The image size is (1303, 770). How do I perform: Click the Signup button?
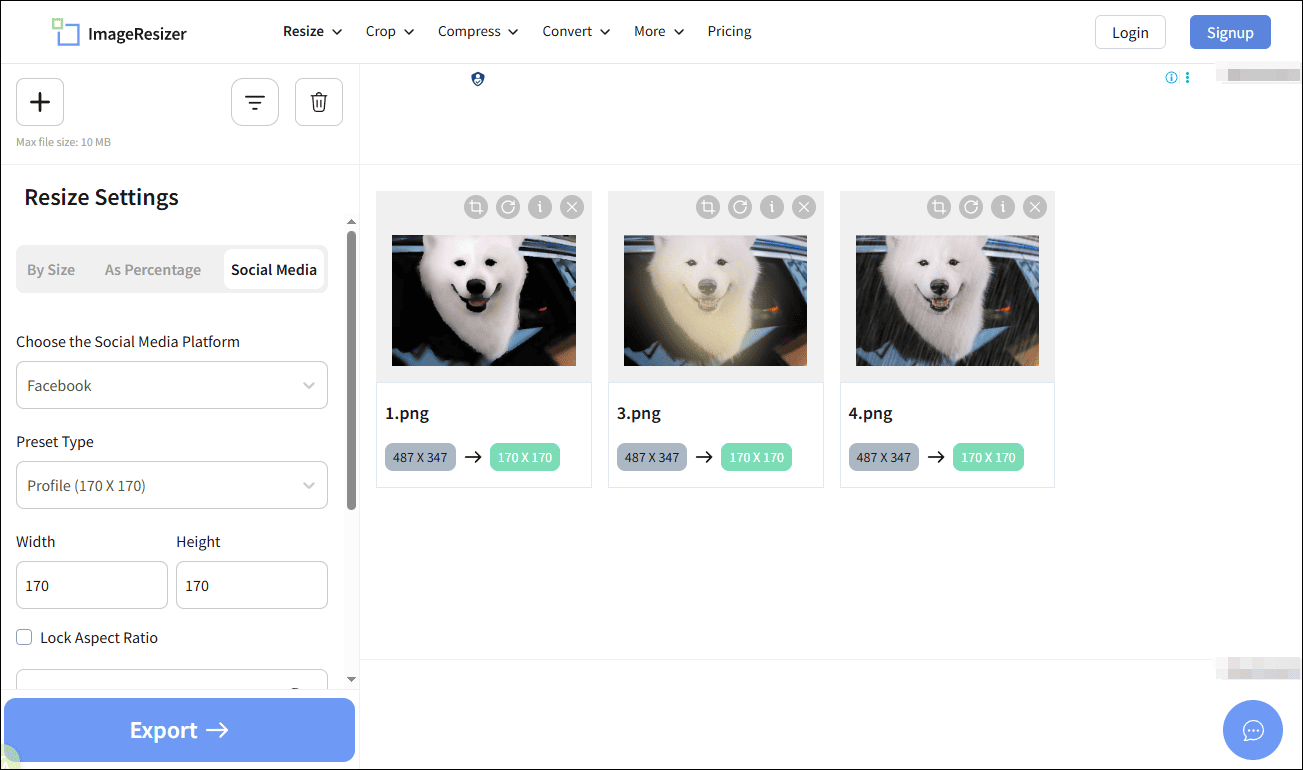[1229, 31]
